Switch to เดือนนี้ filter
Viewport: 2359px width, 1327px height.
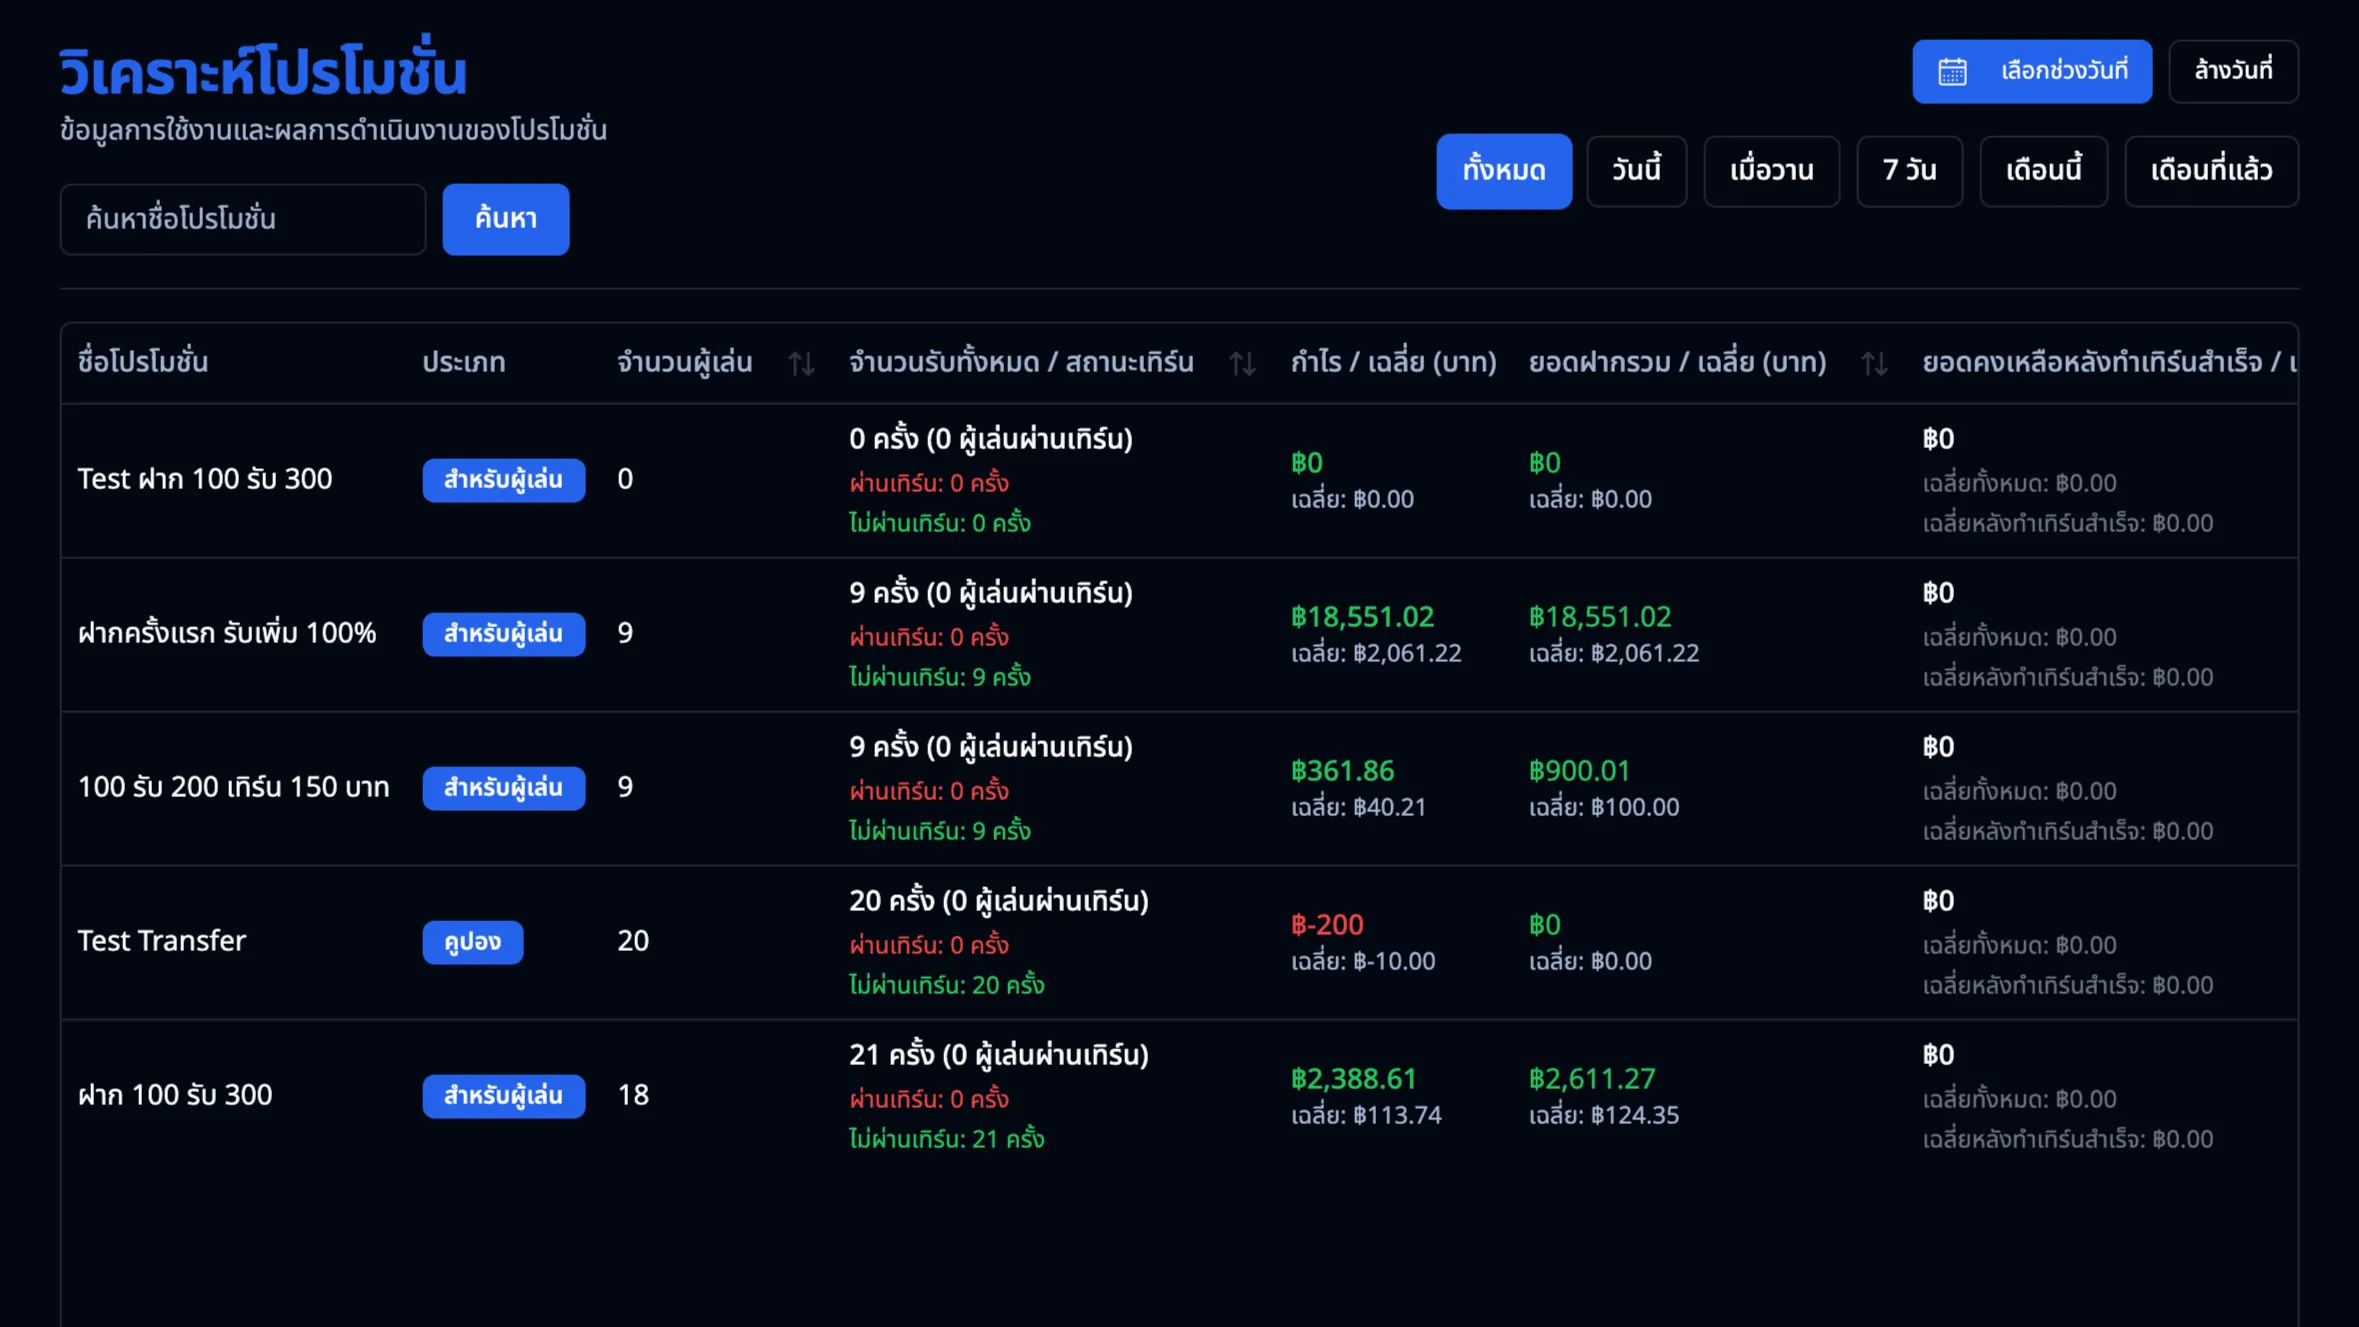click(x=2043, y=171)
